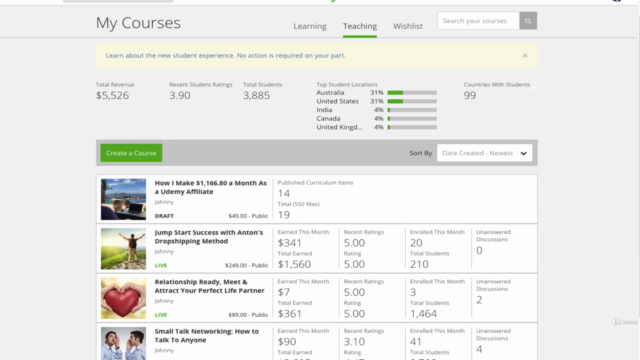
Task: Click the 3.10 Recent Ratings value
Action: [354, 342]
